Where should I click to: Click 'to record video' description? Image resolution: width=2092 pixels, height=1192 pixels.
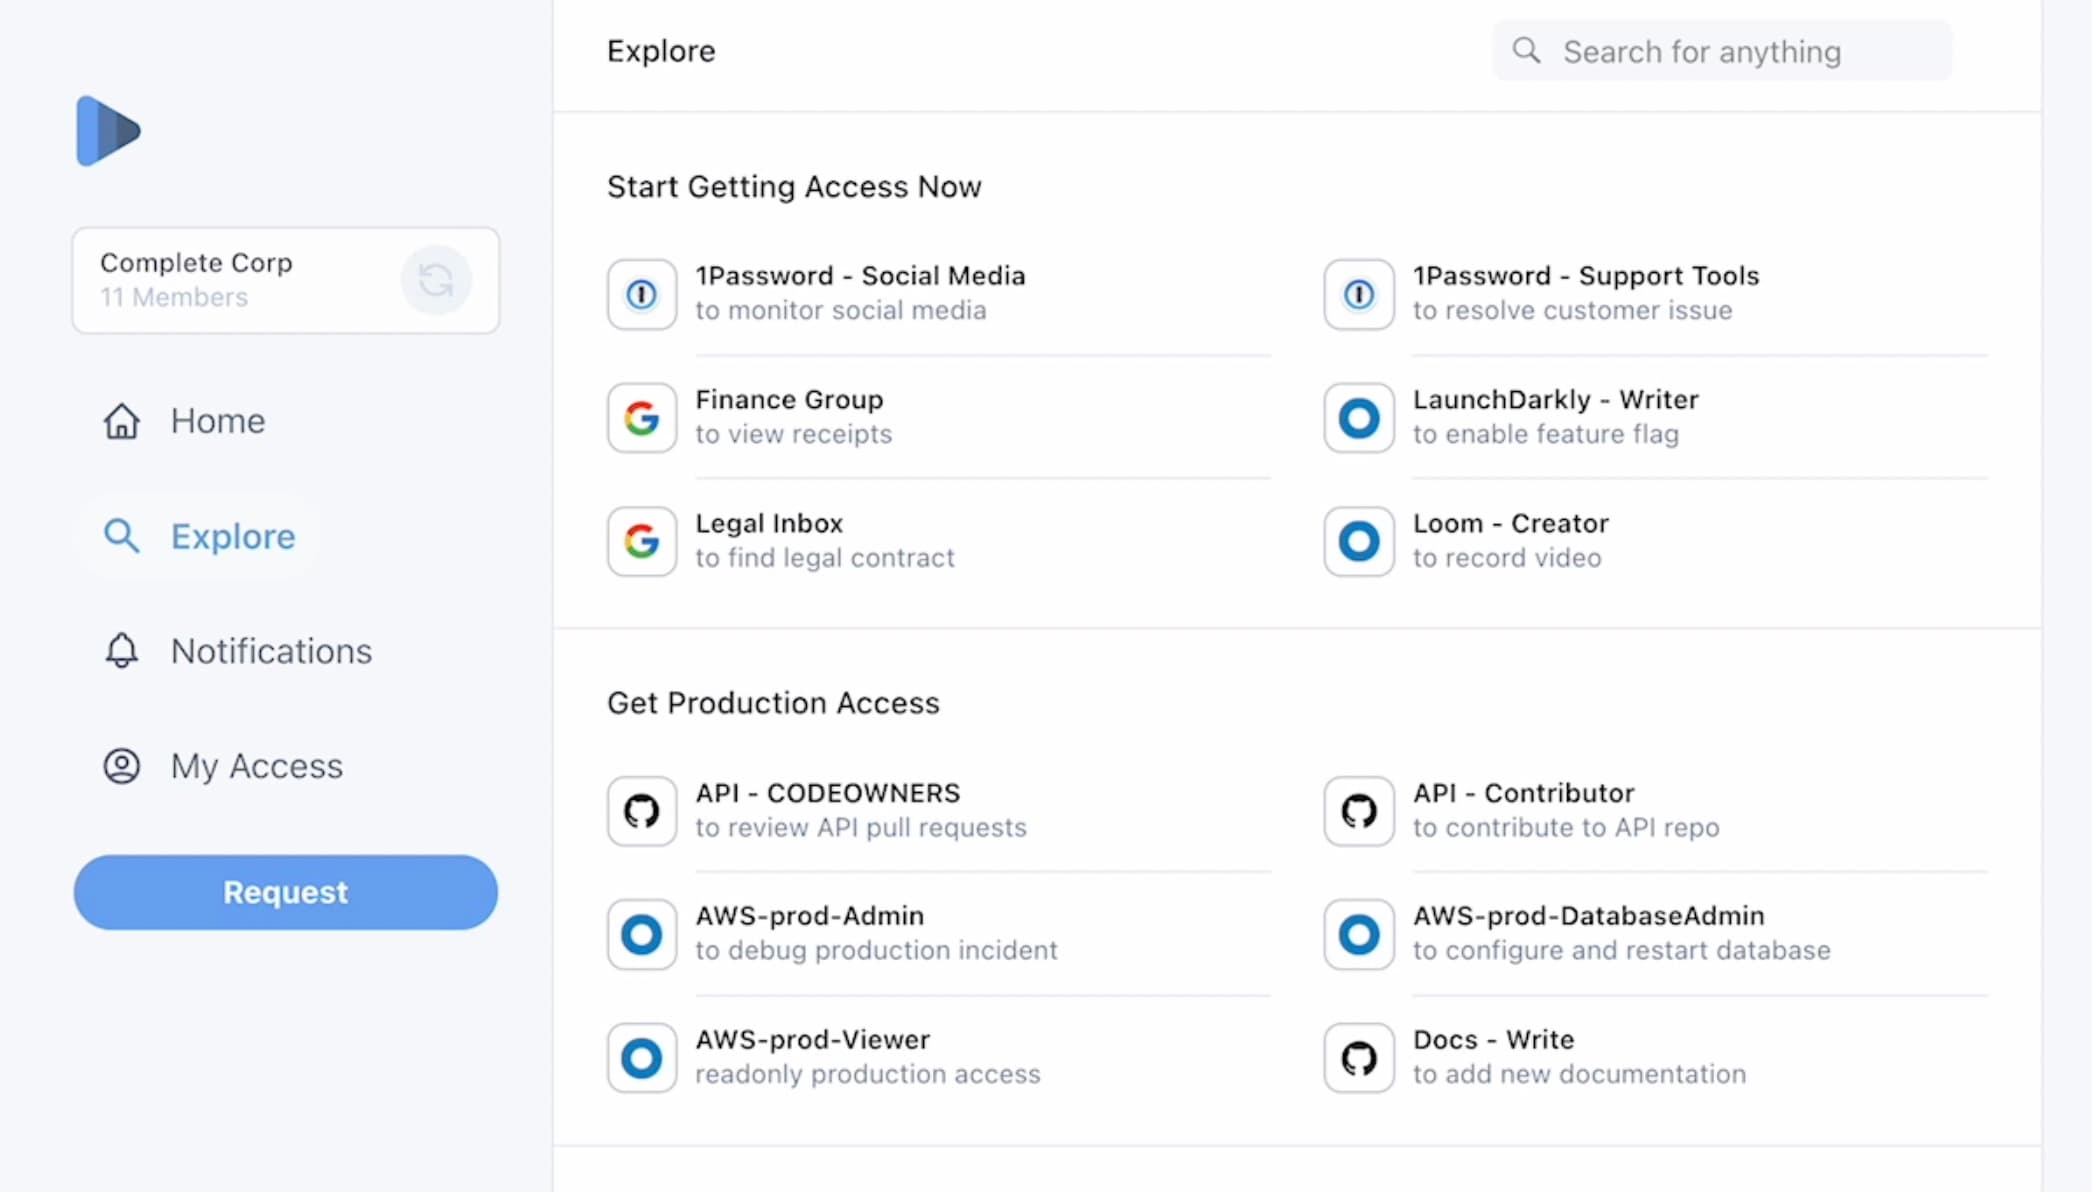pyautogui.click(x=1507, y=558)
